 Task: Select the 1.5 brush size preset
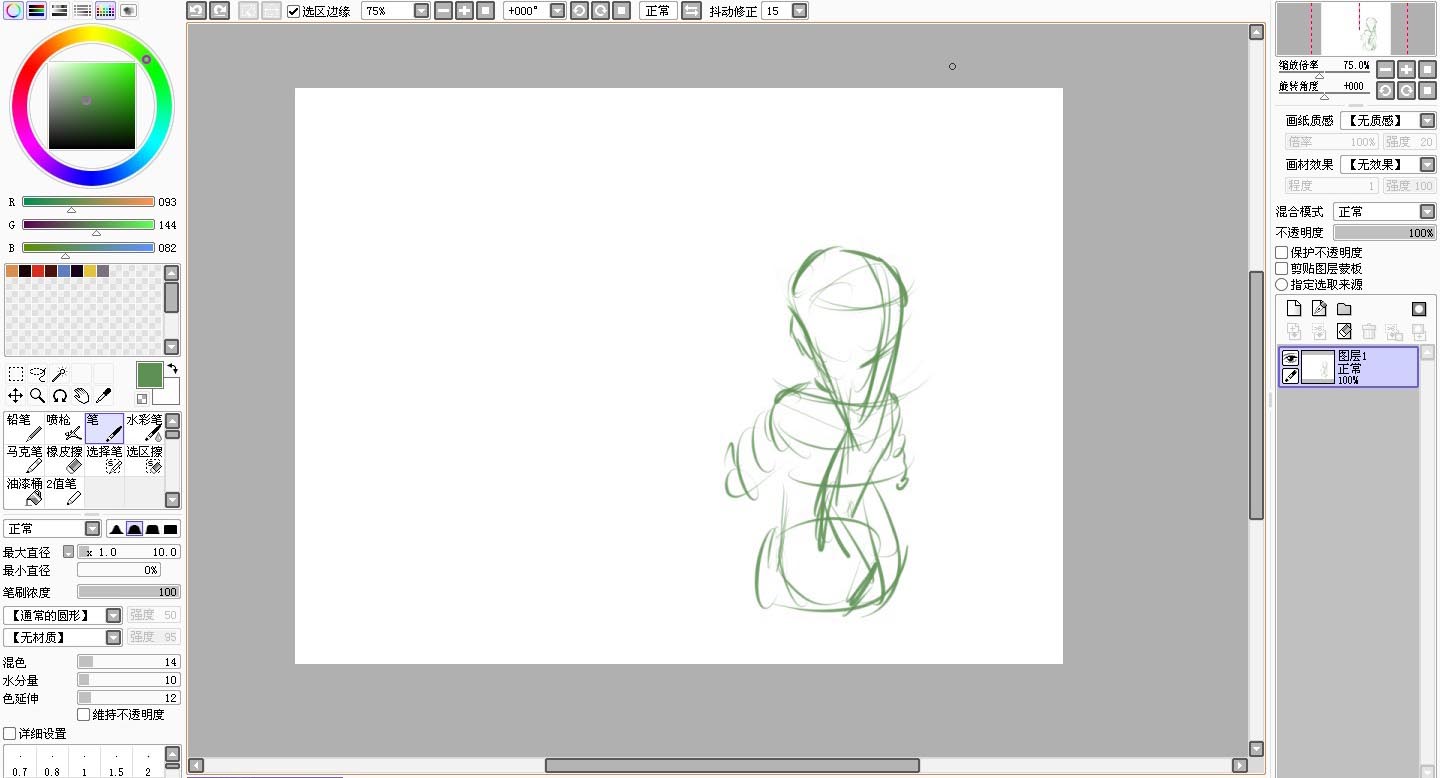[x=116, y=762]
